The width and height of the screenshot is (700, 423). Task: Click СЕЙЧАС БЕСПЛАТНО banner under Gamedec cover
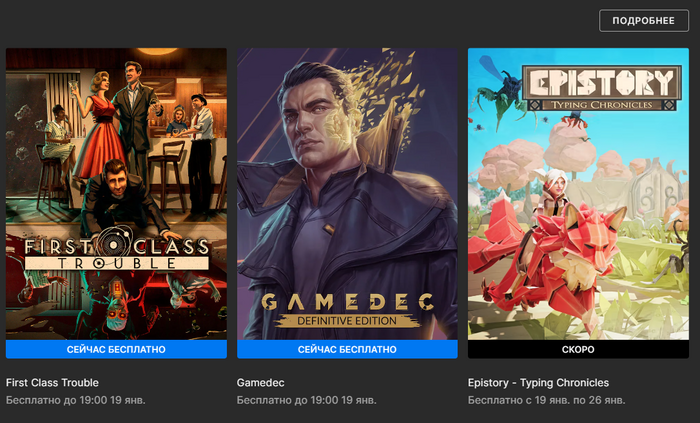tap(347, 349)
